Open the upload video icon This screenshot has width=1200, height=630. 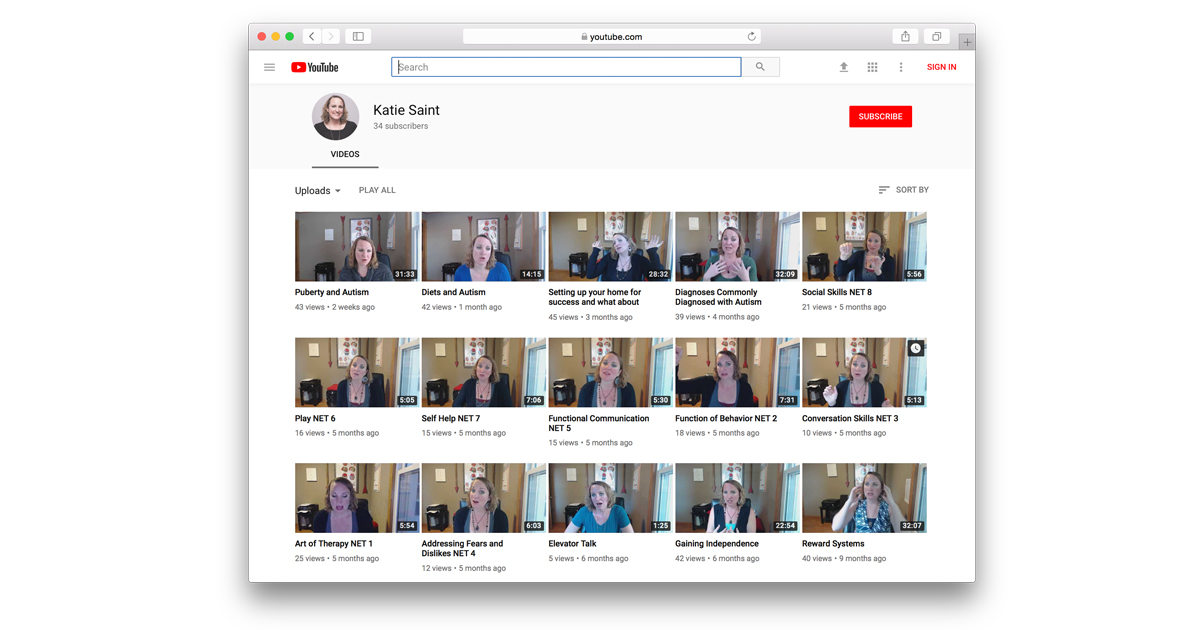pos(843,67)
